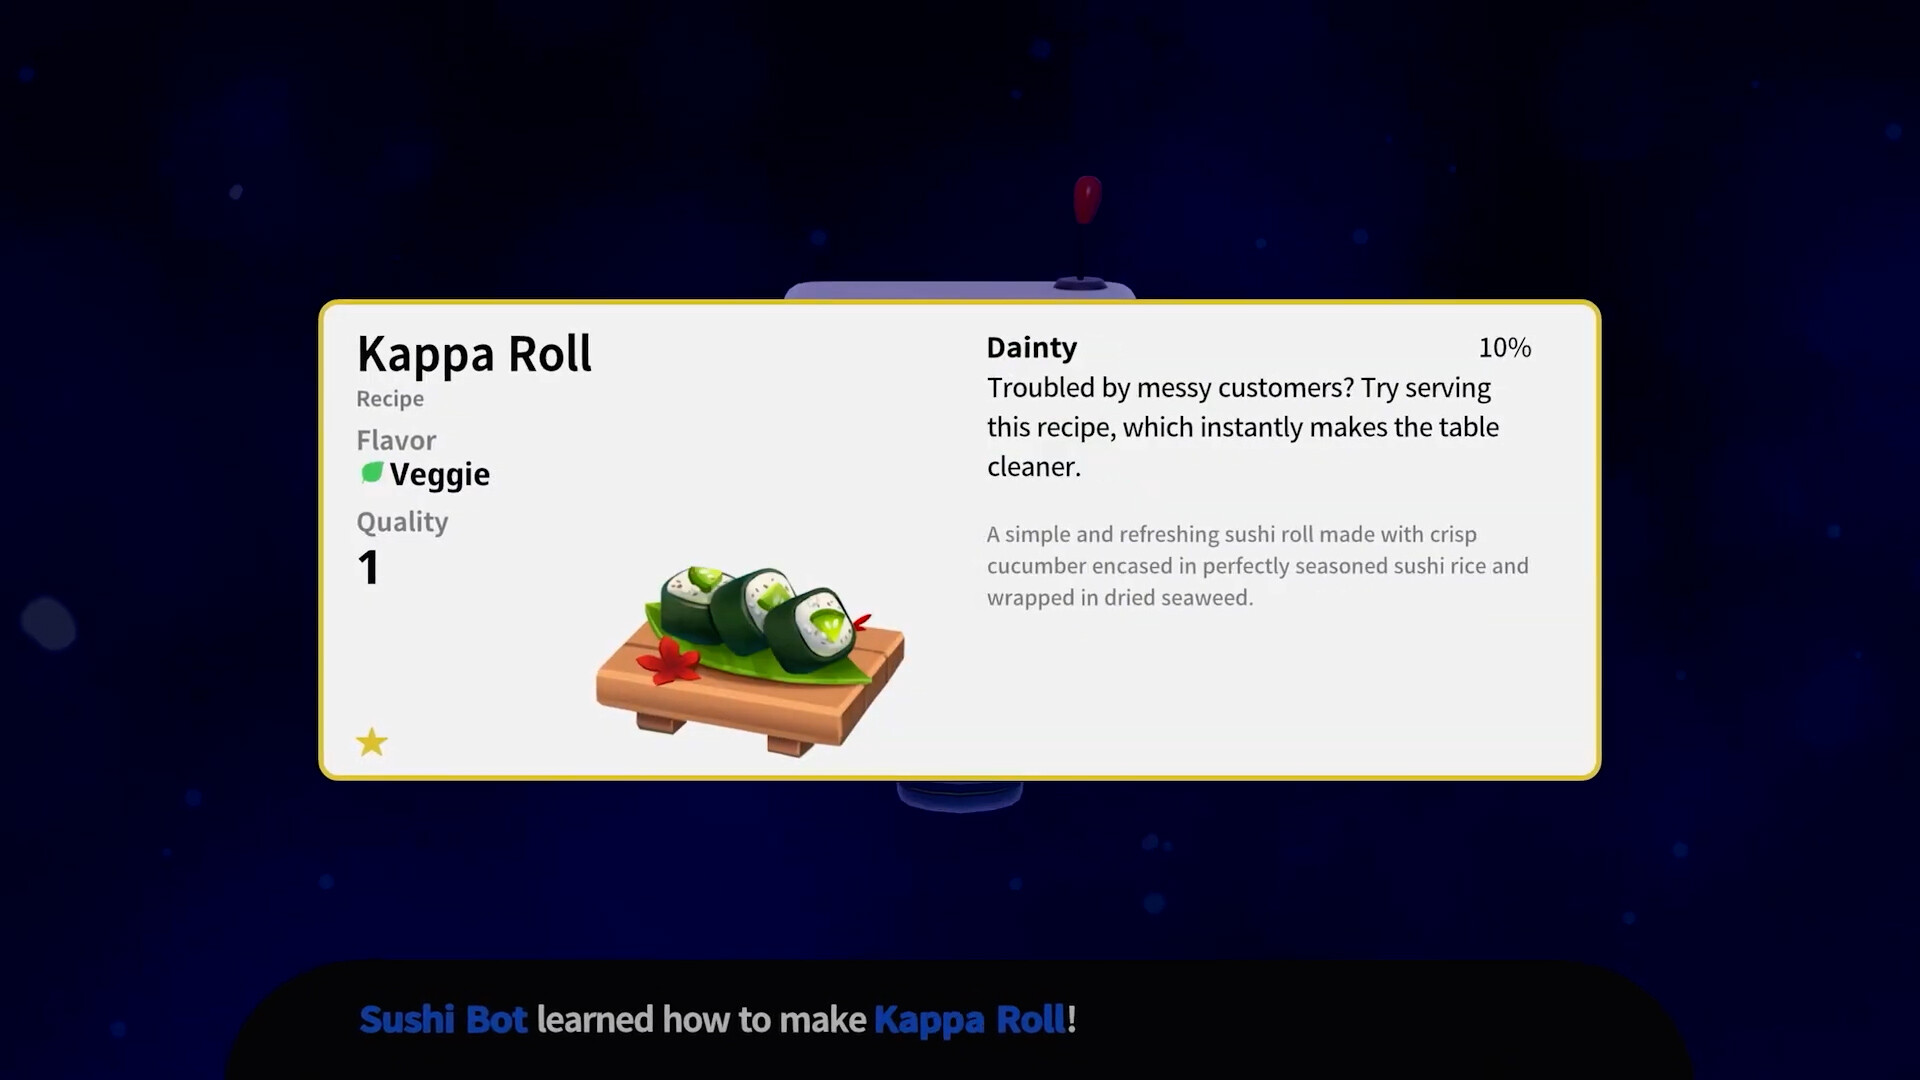Screen dimensions: 1920x1080
Task: Click the green Veggie leaf icon
Action: tap(372, 473)
